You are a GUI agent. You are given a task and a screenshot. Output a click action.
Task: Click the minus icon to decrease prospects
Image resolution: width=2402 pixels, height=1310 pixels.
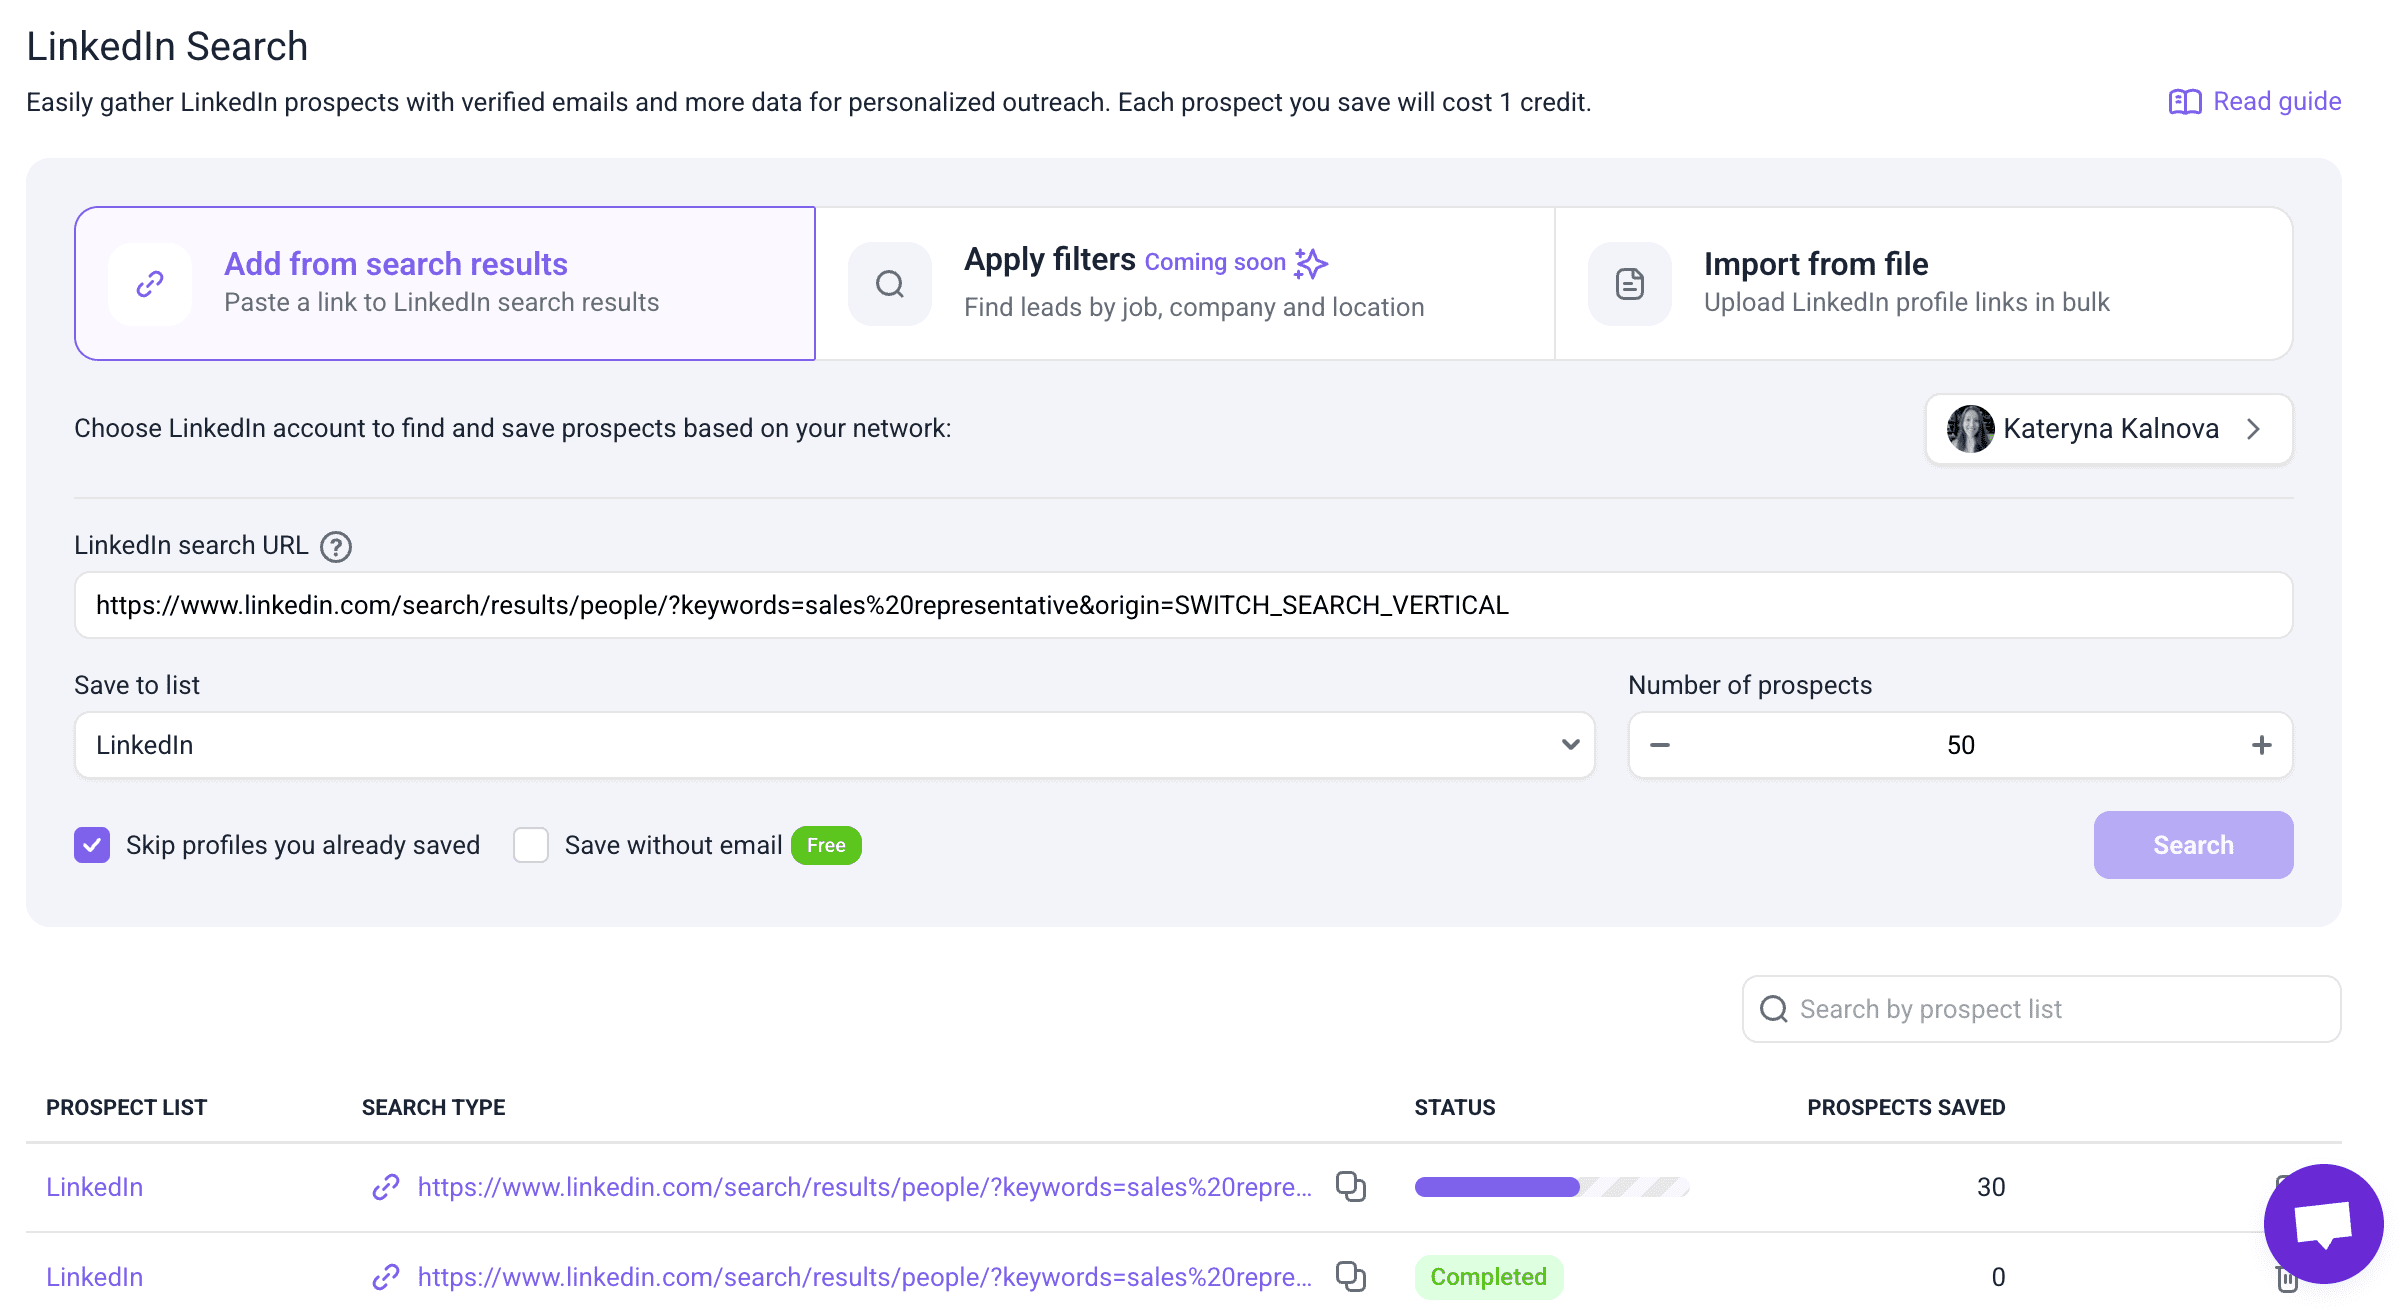[1660, 745]
